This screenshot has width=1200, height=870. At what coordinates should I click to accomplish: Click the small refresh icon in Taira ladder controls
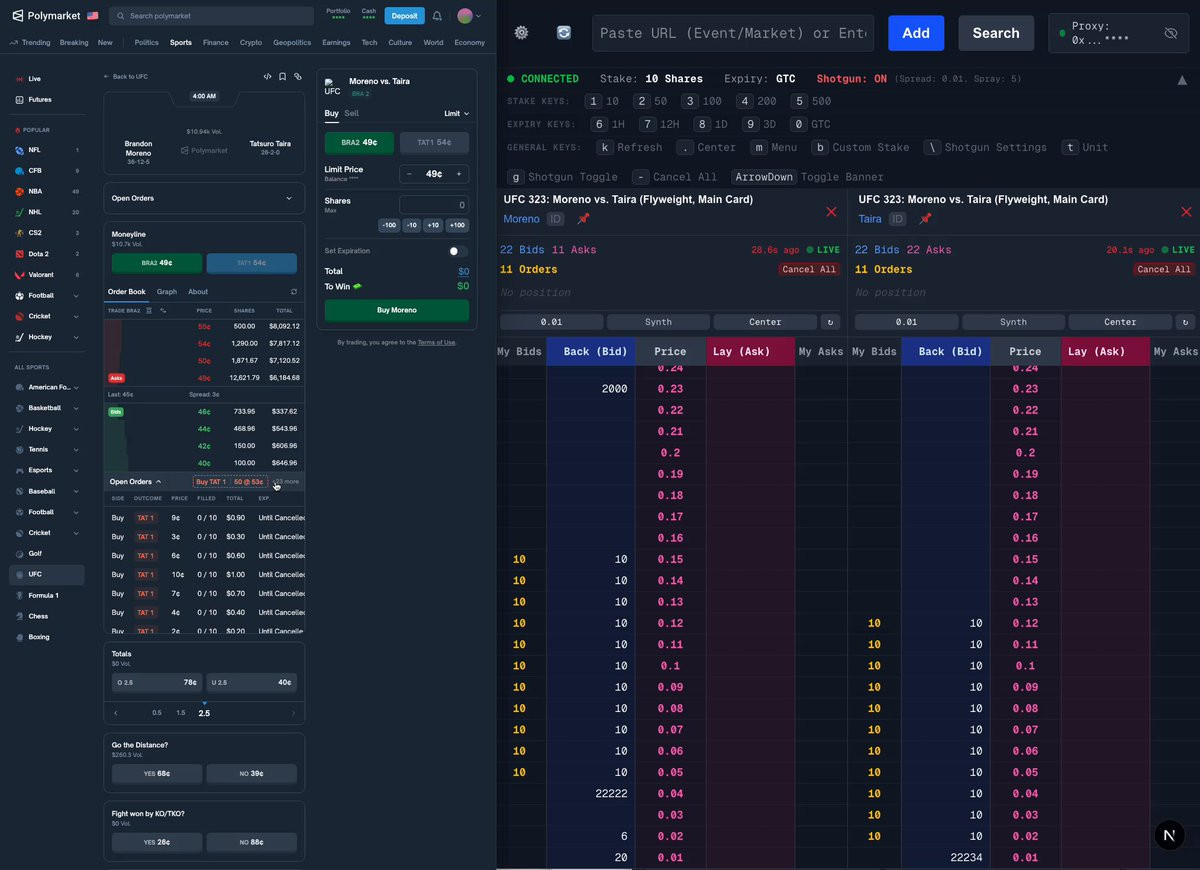click(x=1185, y=322)
